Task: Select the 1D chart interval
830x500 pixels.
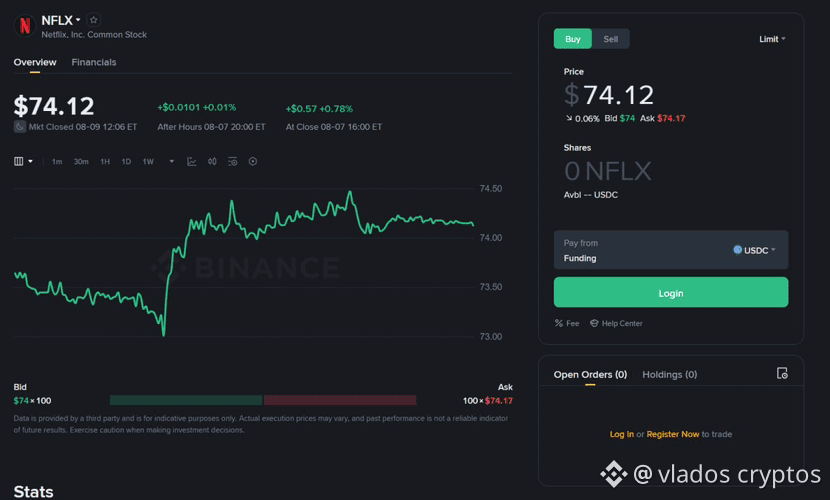Action: point(126,161)
